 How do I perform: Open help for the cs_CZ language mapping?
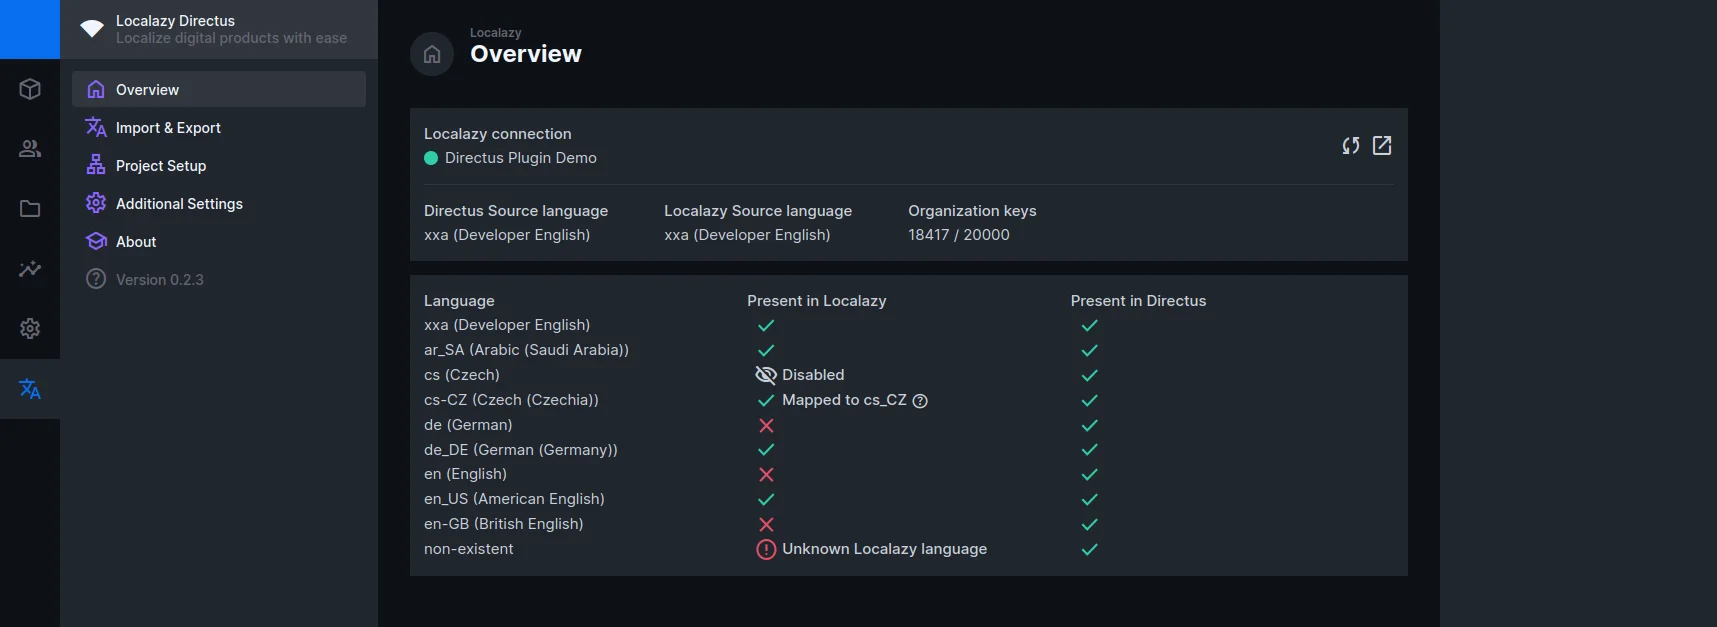pos(920,400)
